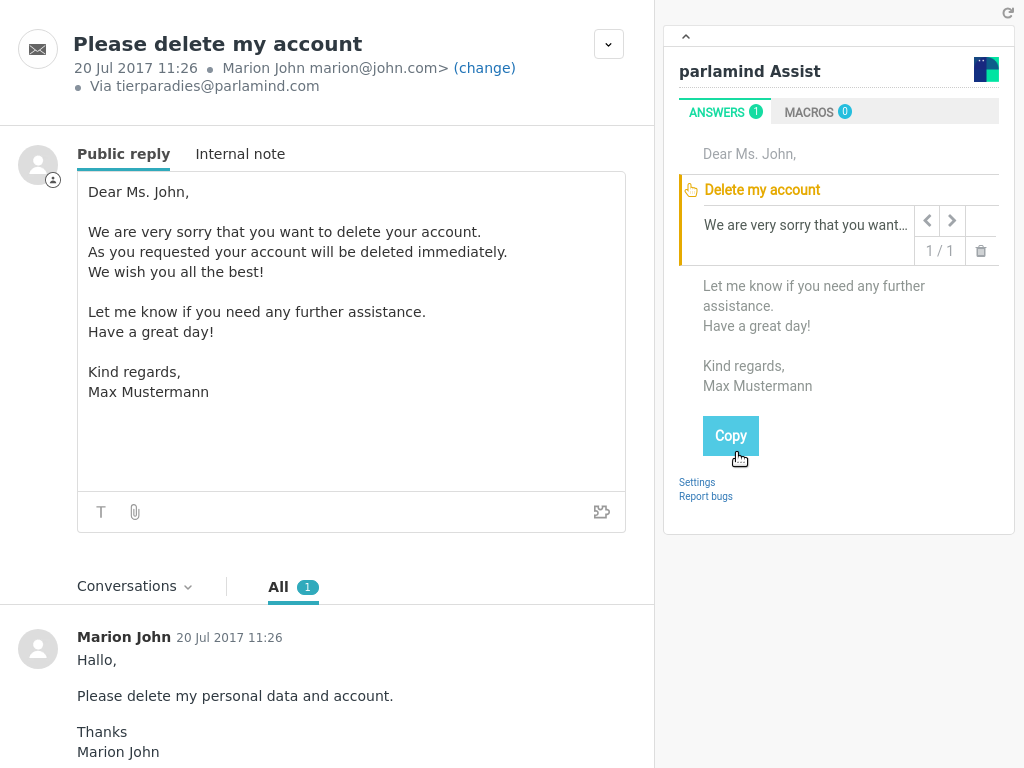Switch to the Internal note tab
The height and width of the screenshot is (768, 1024).
(240, 154)
